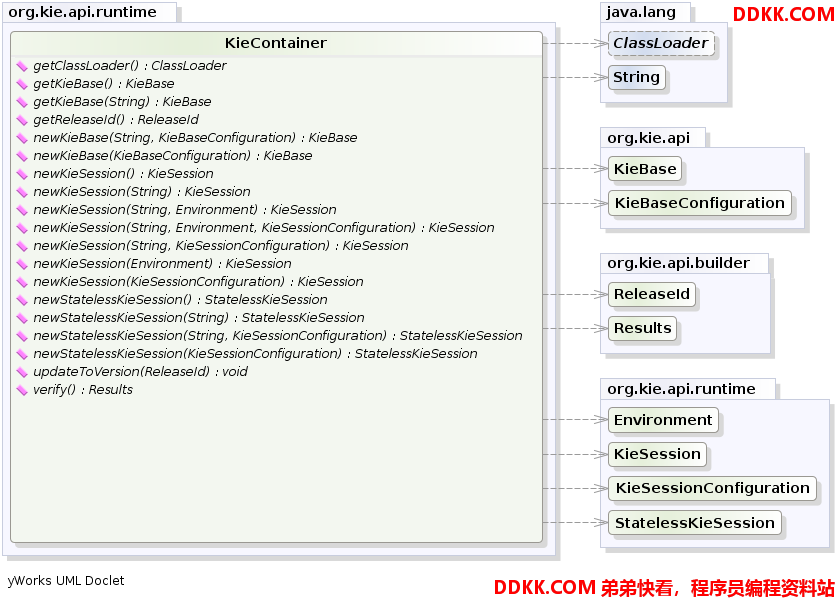Click the method icon beside verify()
Viewport: 837px width, 598px height.
(x=22, y=390)
